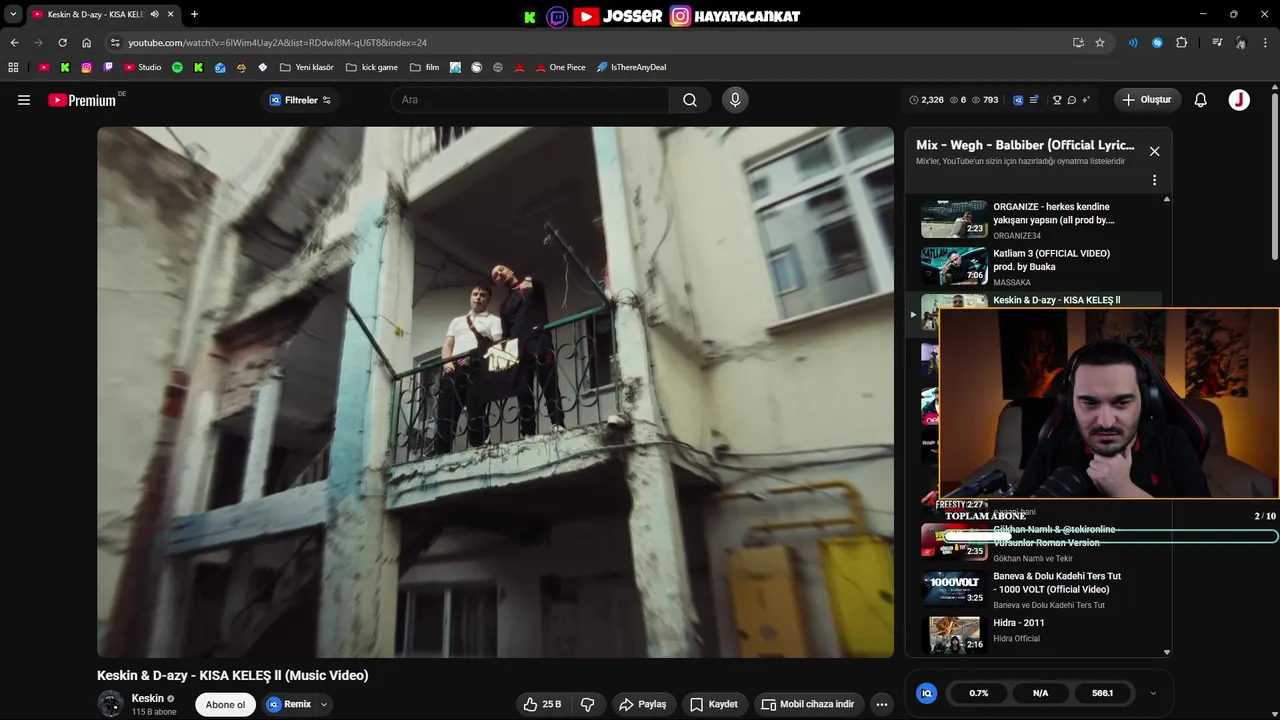1280x720 pixels.
Task: Close the Mix playlist panel
Action: [x=1154, y=151]
